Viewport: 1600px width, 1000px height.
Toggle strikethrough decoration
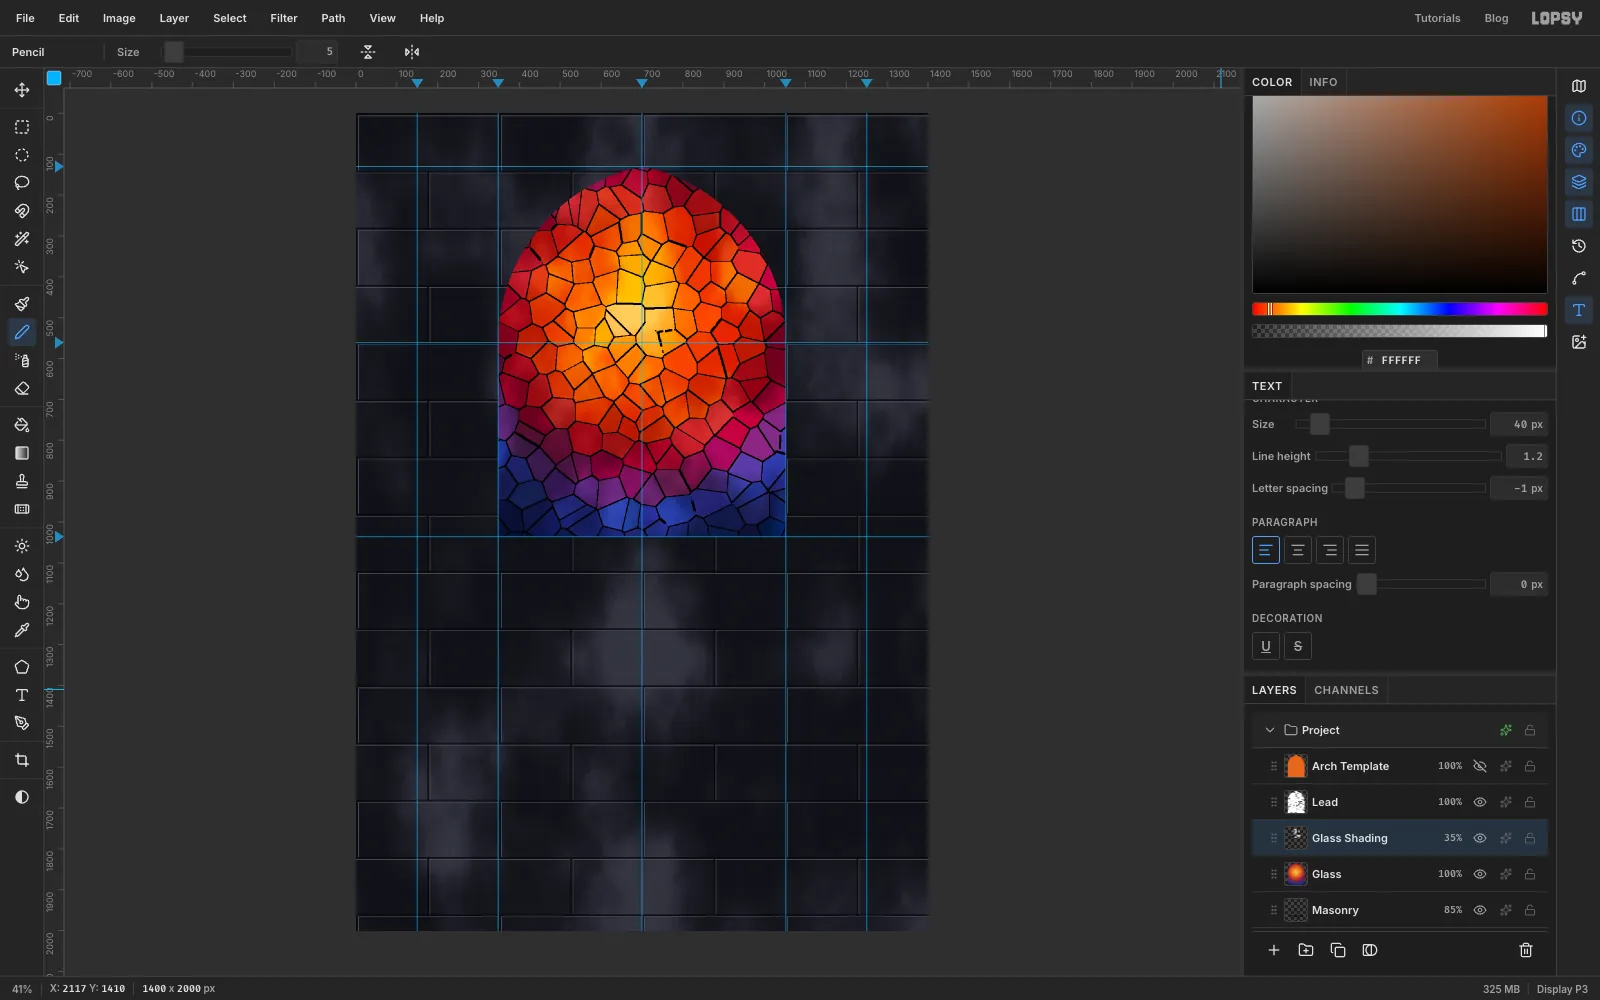click(x=1298, y=646)
